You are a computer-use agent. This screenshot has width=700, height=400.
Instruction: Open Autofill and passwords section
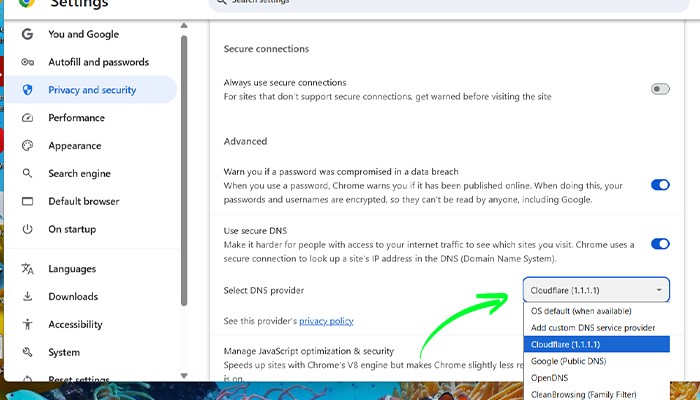[99, 62]
